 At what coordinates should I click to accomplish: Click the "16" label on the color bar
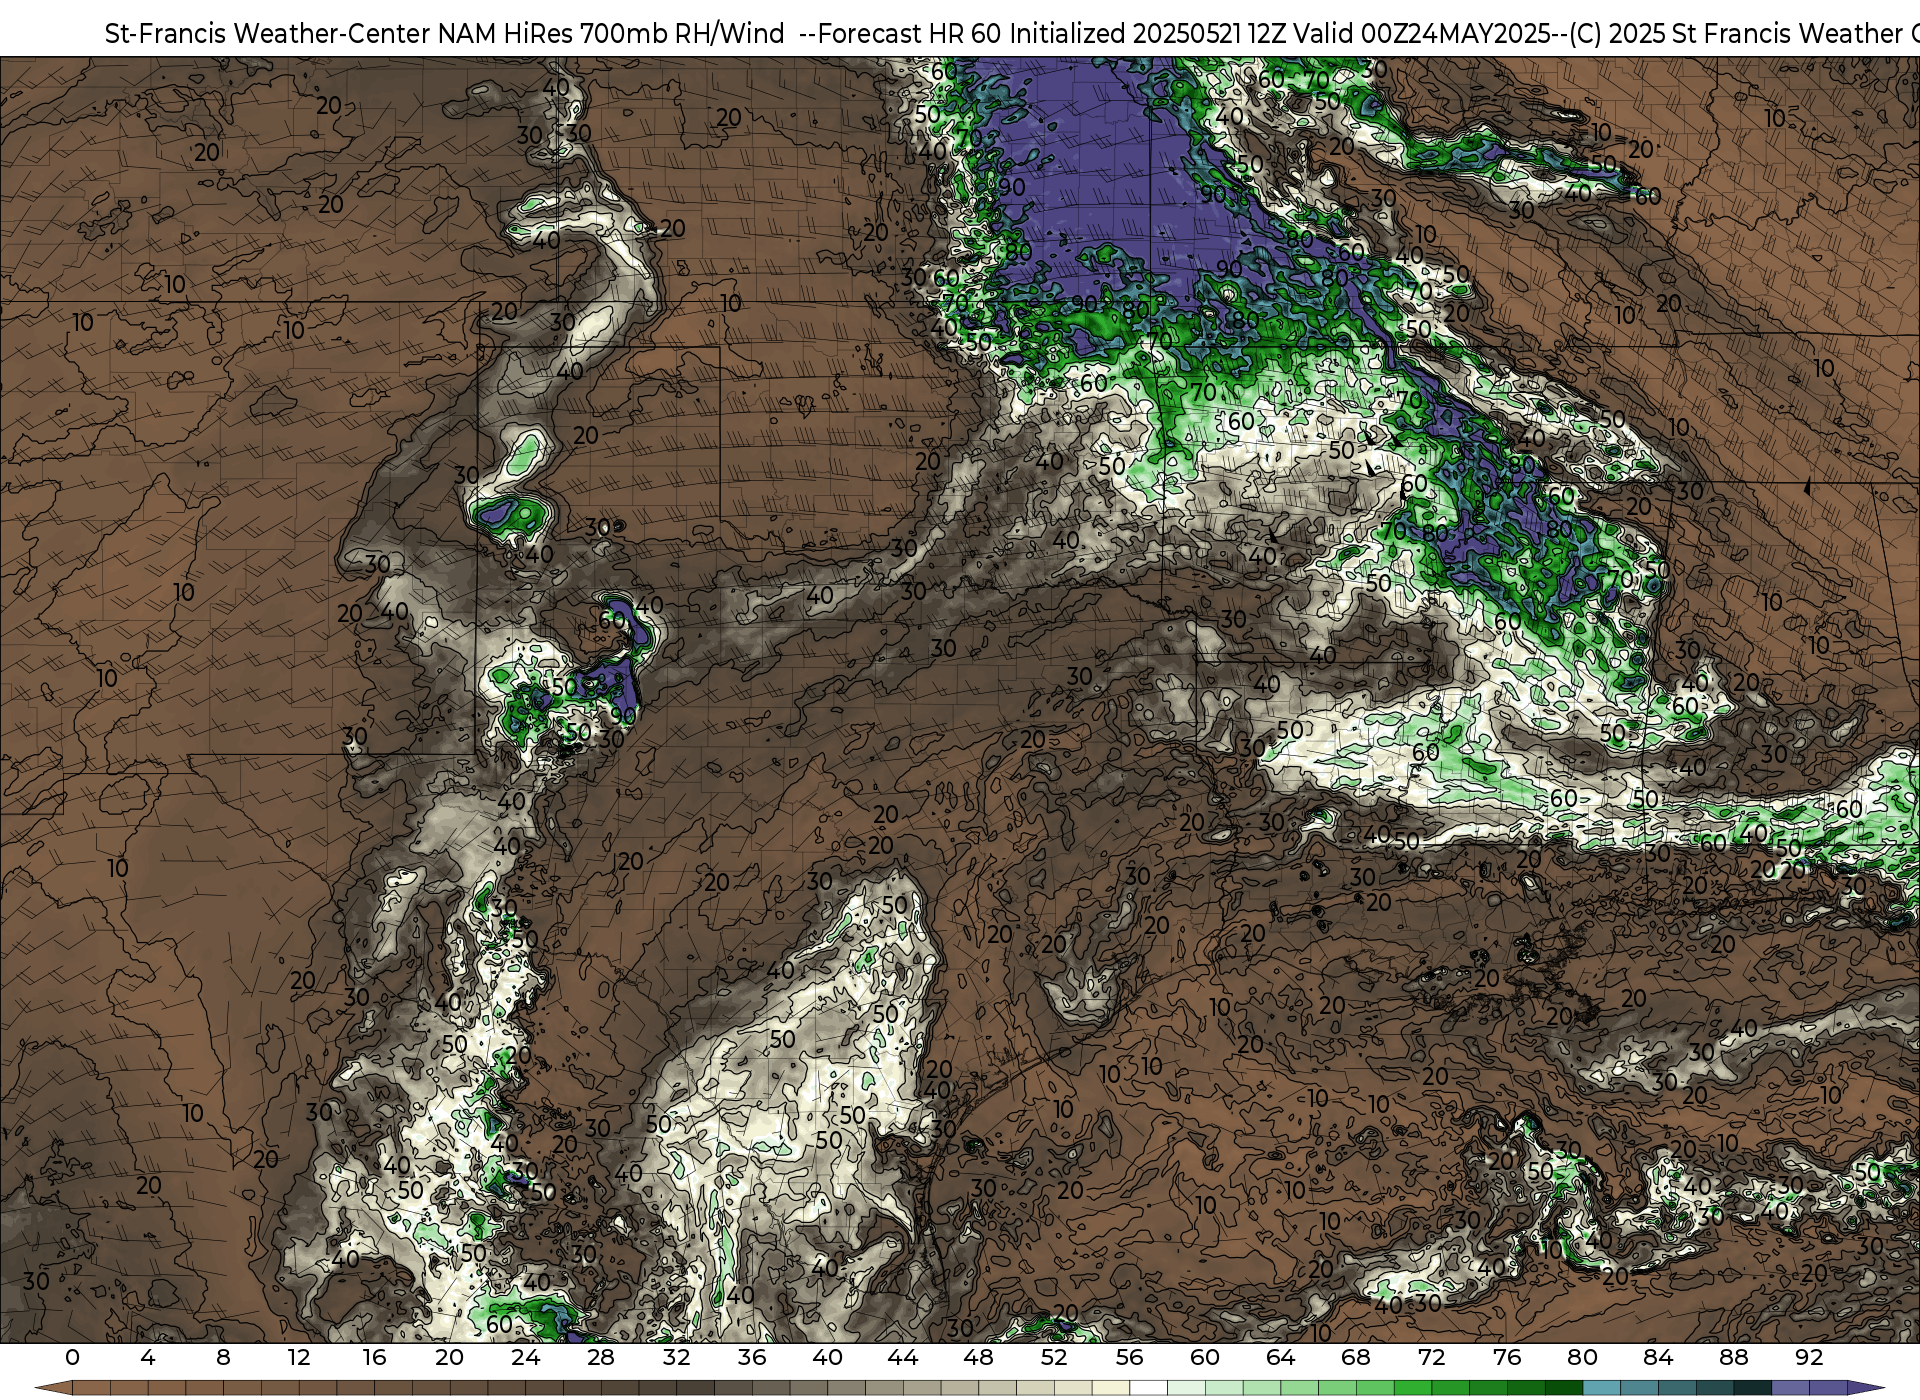point(374,1357)
